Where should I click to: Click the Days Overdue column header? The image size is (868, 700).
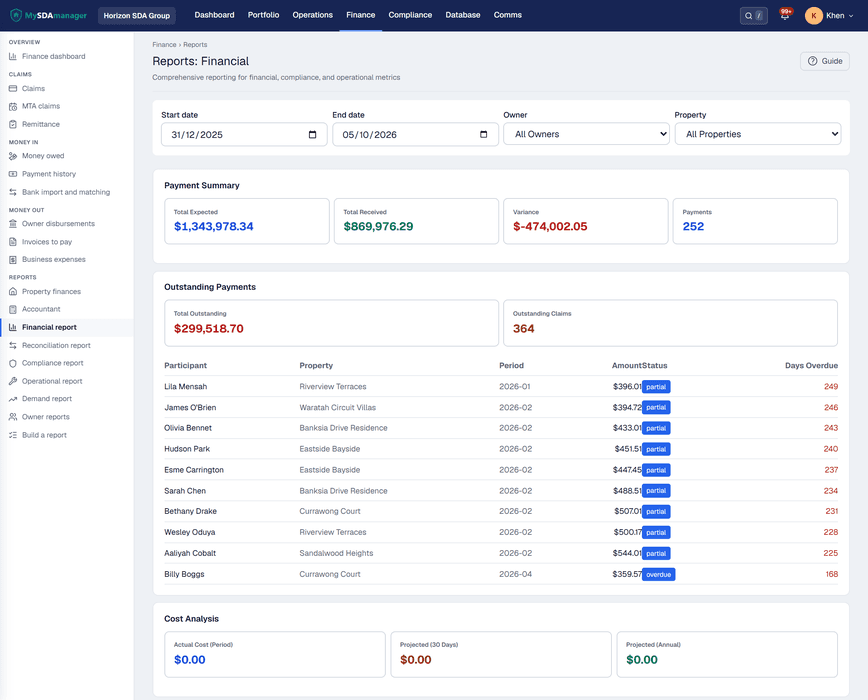click(811, 366)
